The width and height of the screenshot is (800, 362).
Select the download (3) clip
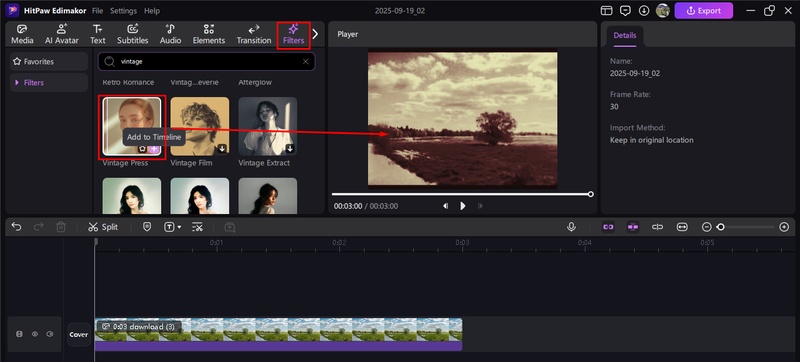278,334
